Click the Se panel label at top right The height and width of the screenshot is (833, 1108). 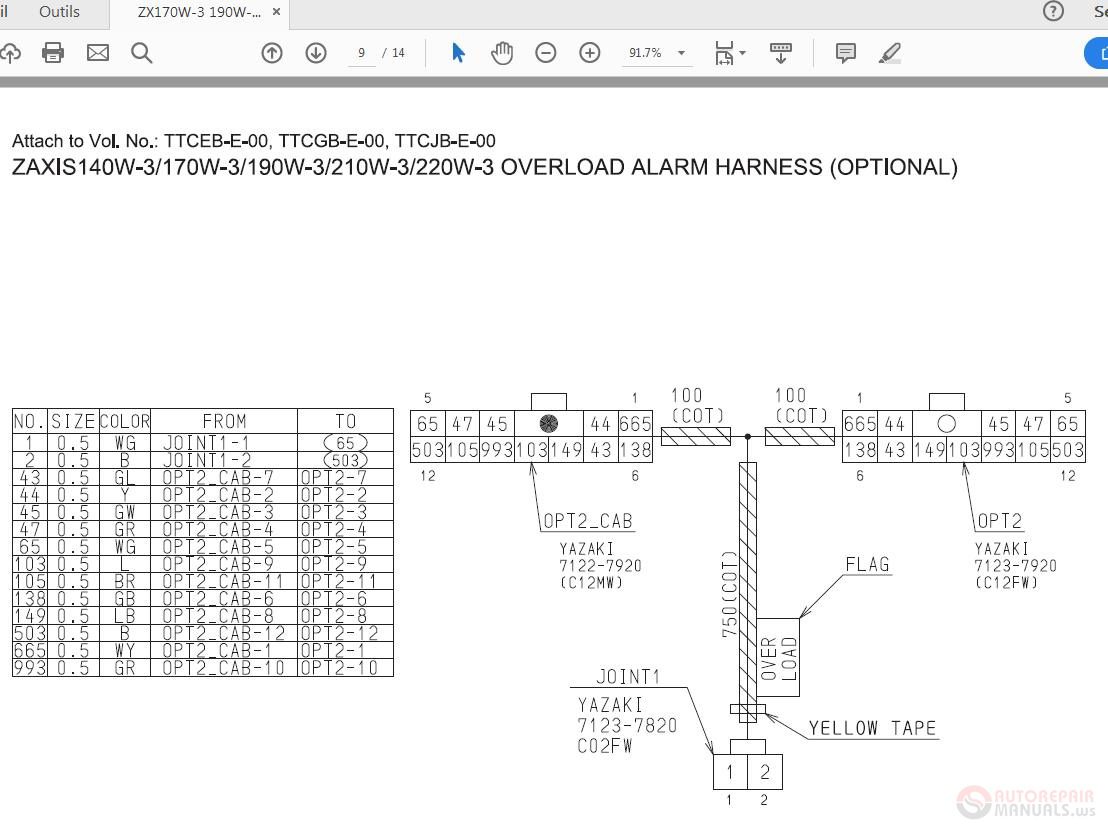pos(1101,11)
